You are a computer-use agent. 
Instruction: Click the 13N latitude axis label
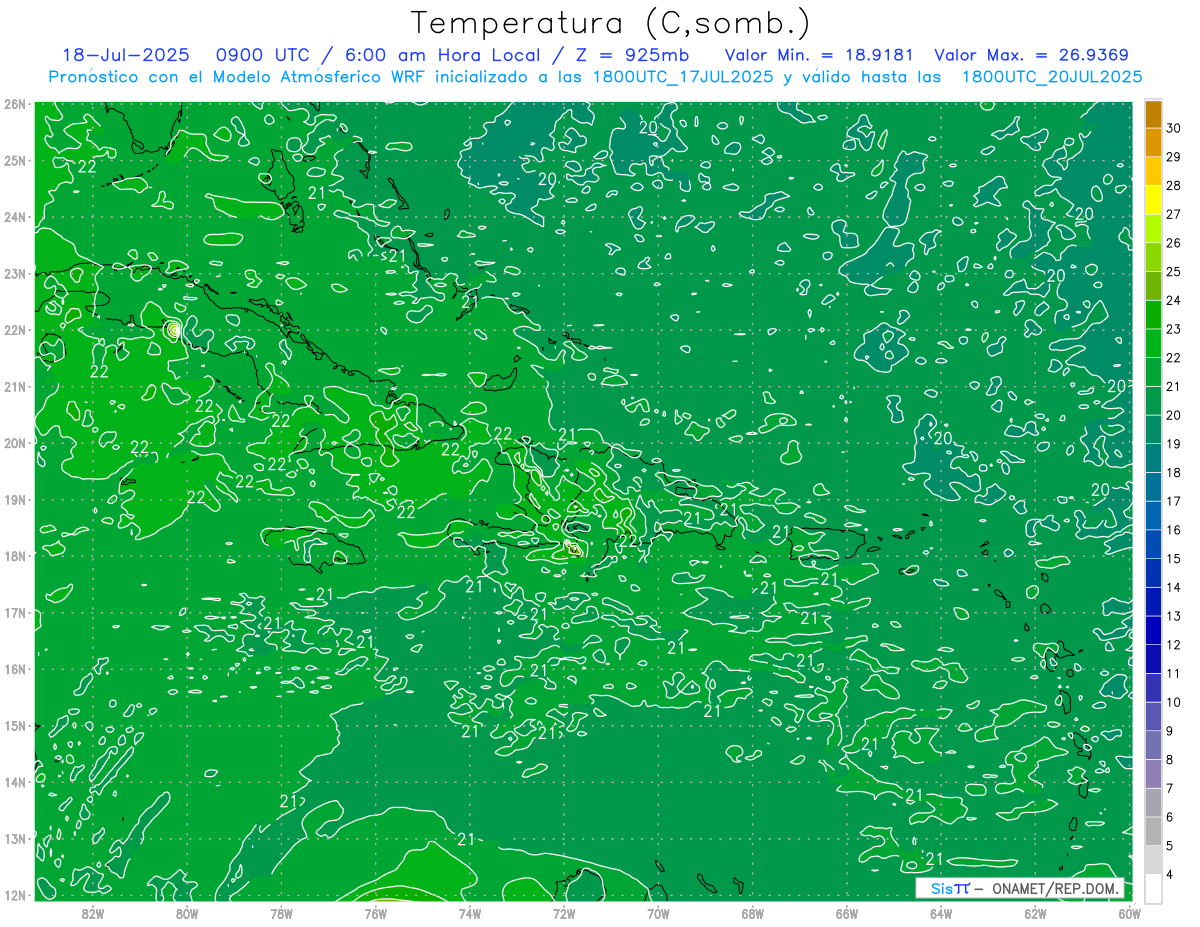pyautogui.click(x=14, y=838)
